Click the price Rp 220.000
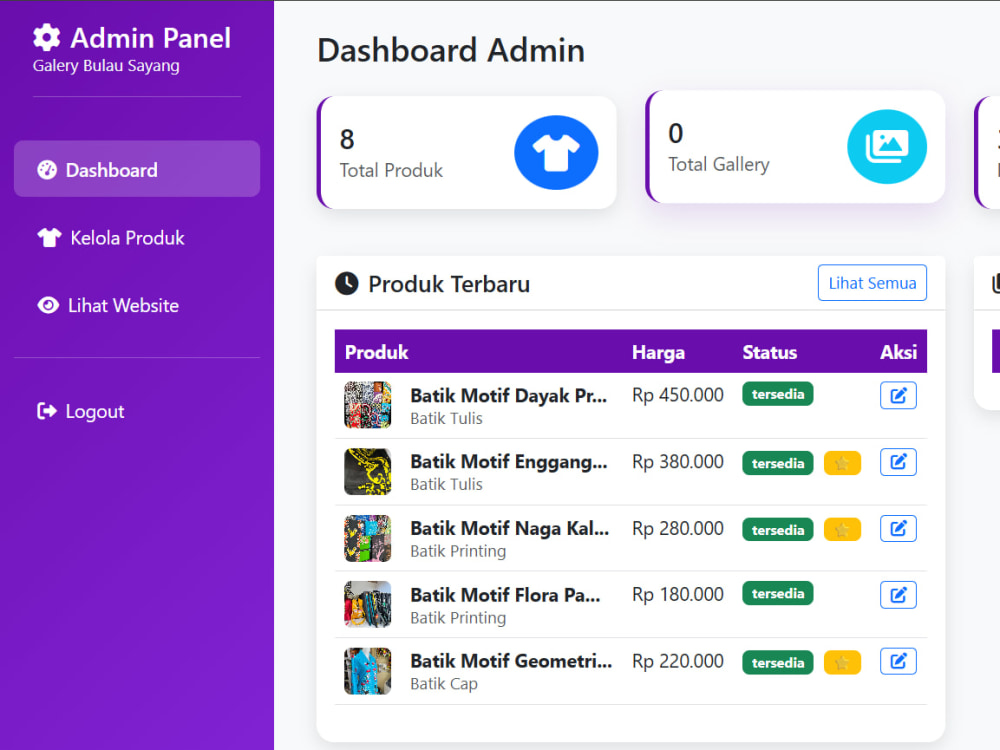Viewport: 1000px width, 750px height. click(678, 661)
